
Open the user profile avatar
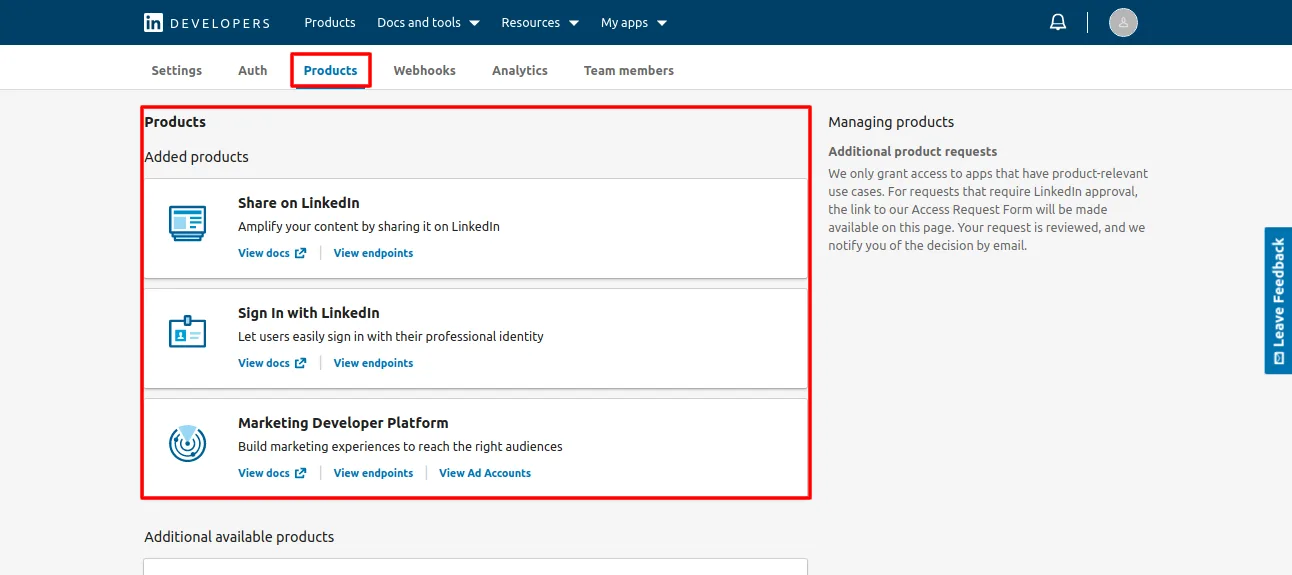point(1123,22)
